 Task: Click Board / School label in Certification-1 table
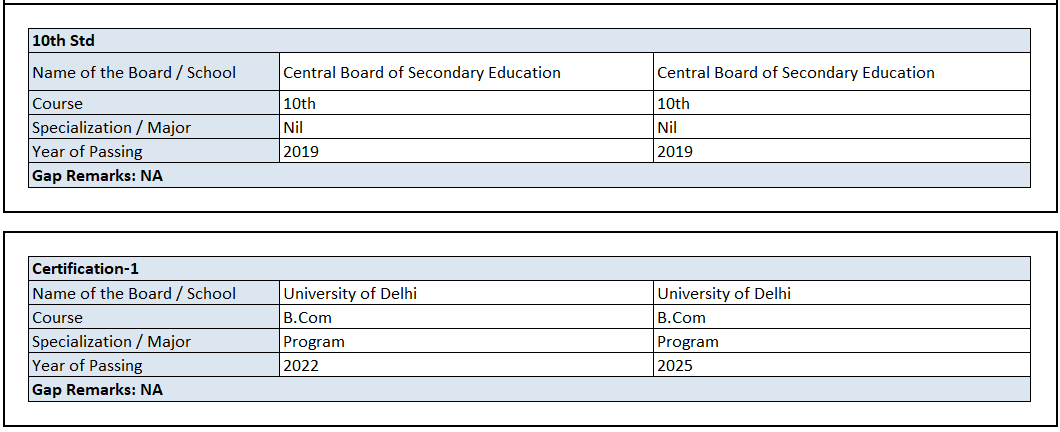tap(134, 293)
